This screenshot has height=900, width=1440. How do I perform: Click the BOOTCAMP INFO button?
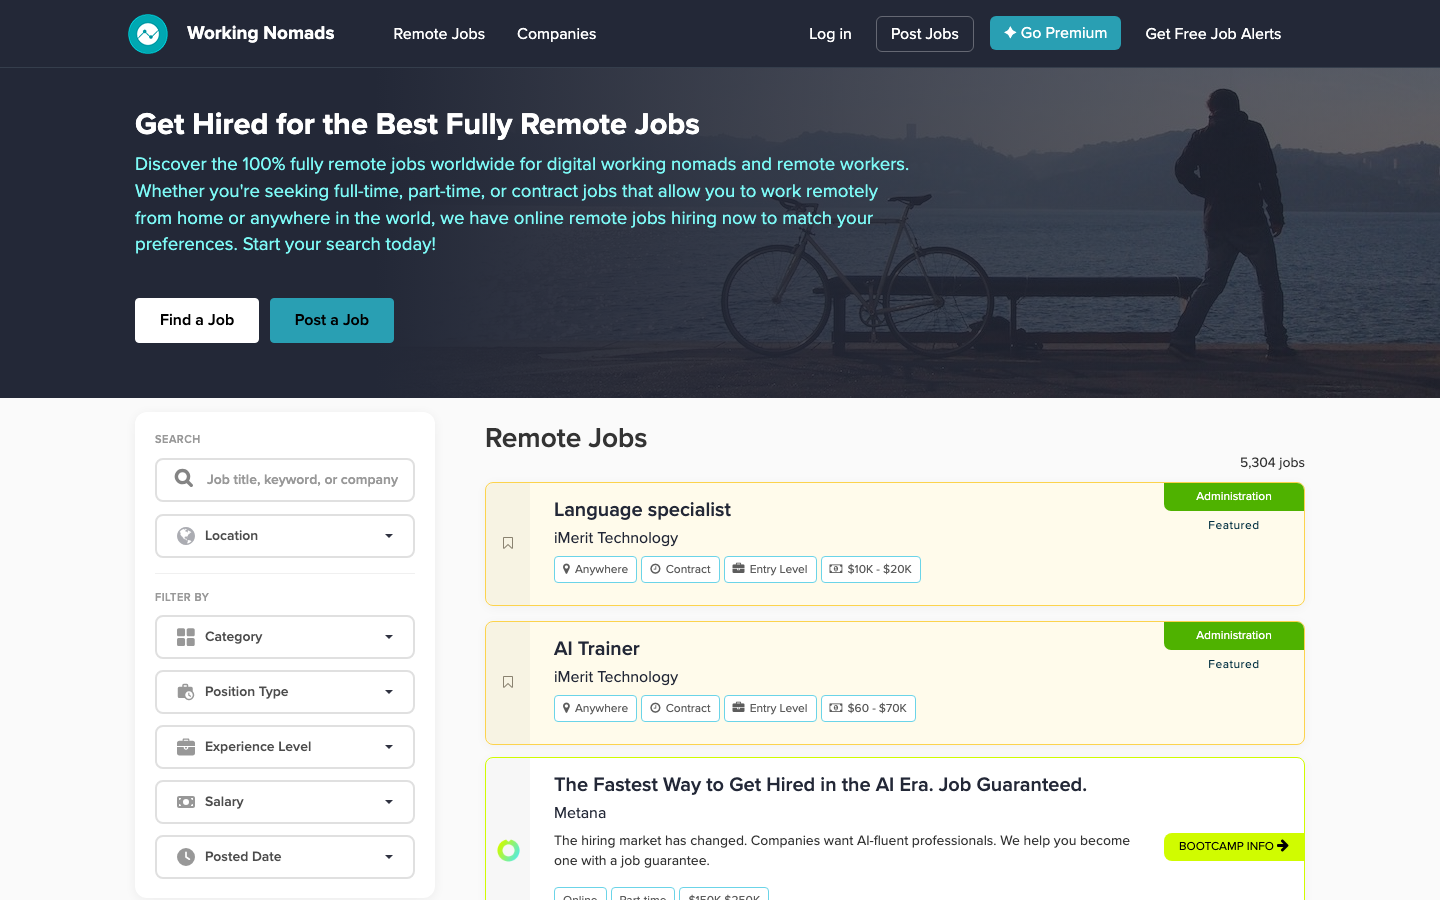coord(1234,846)
